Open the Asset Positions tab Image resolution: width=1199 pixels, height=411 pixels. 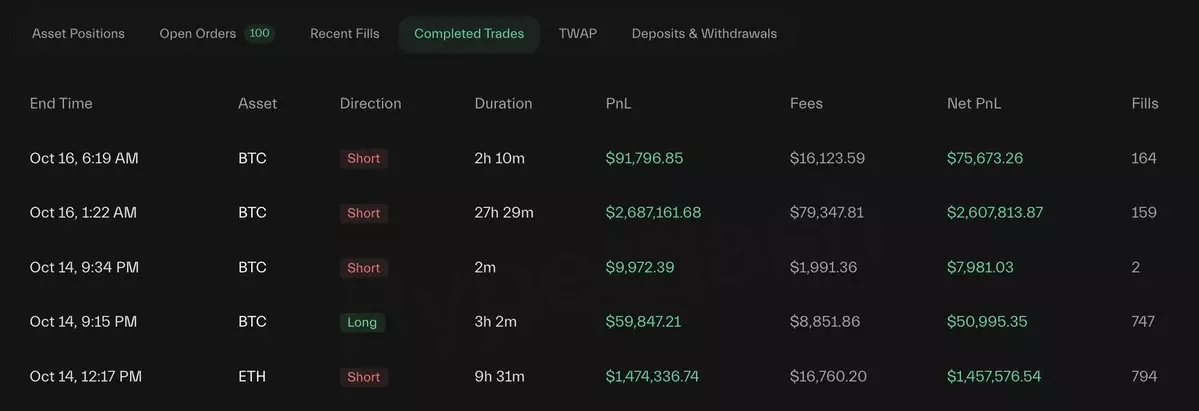point(78,34)
